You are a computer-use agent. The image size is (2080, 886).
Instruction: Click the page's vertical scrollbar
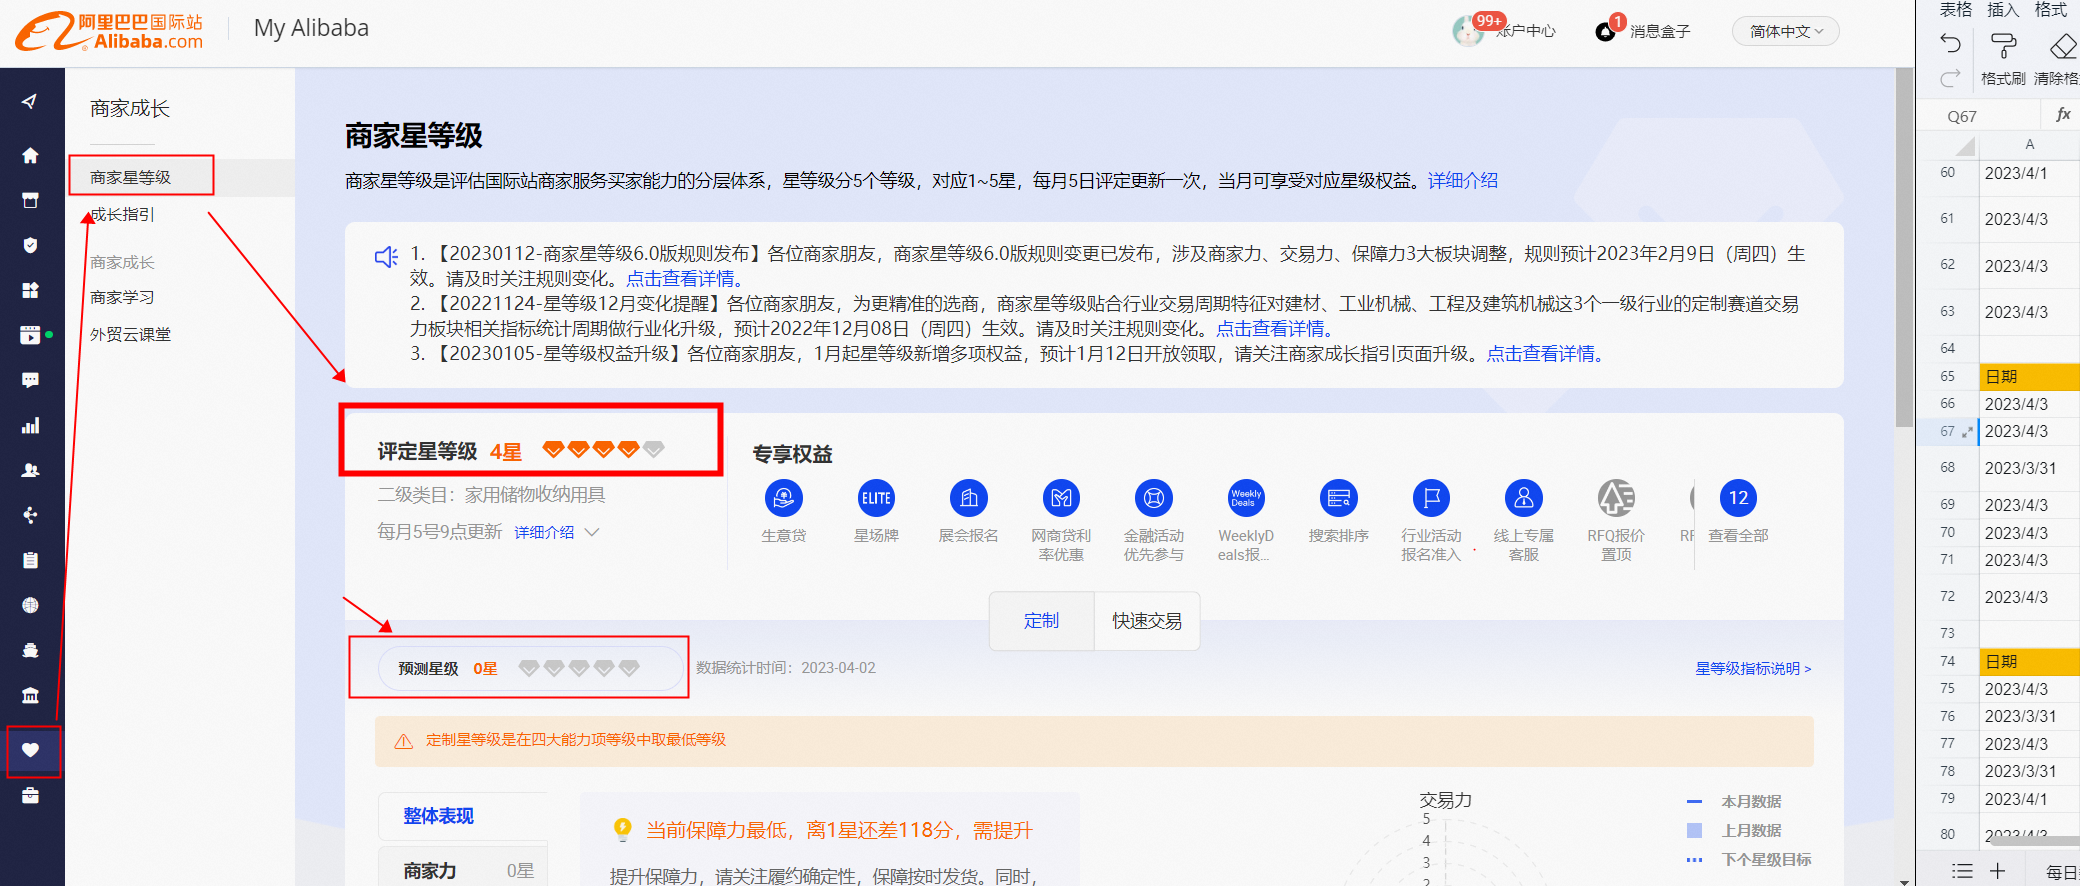(x=1904, y=250)
